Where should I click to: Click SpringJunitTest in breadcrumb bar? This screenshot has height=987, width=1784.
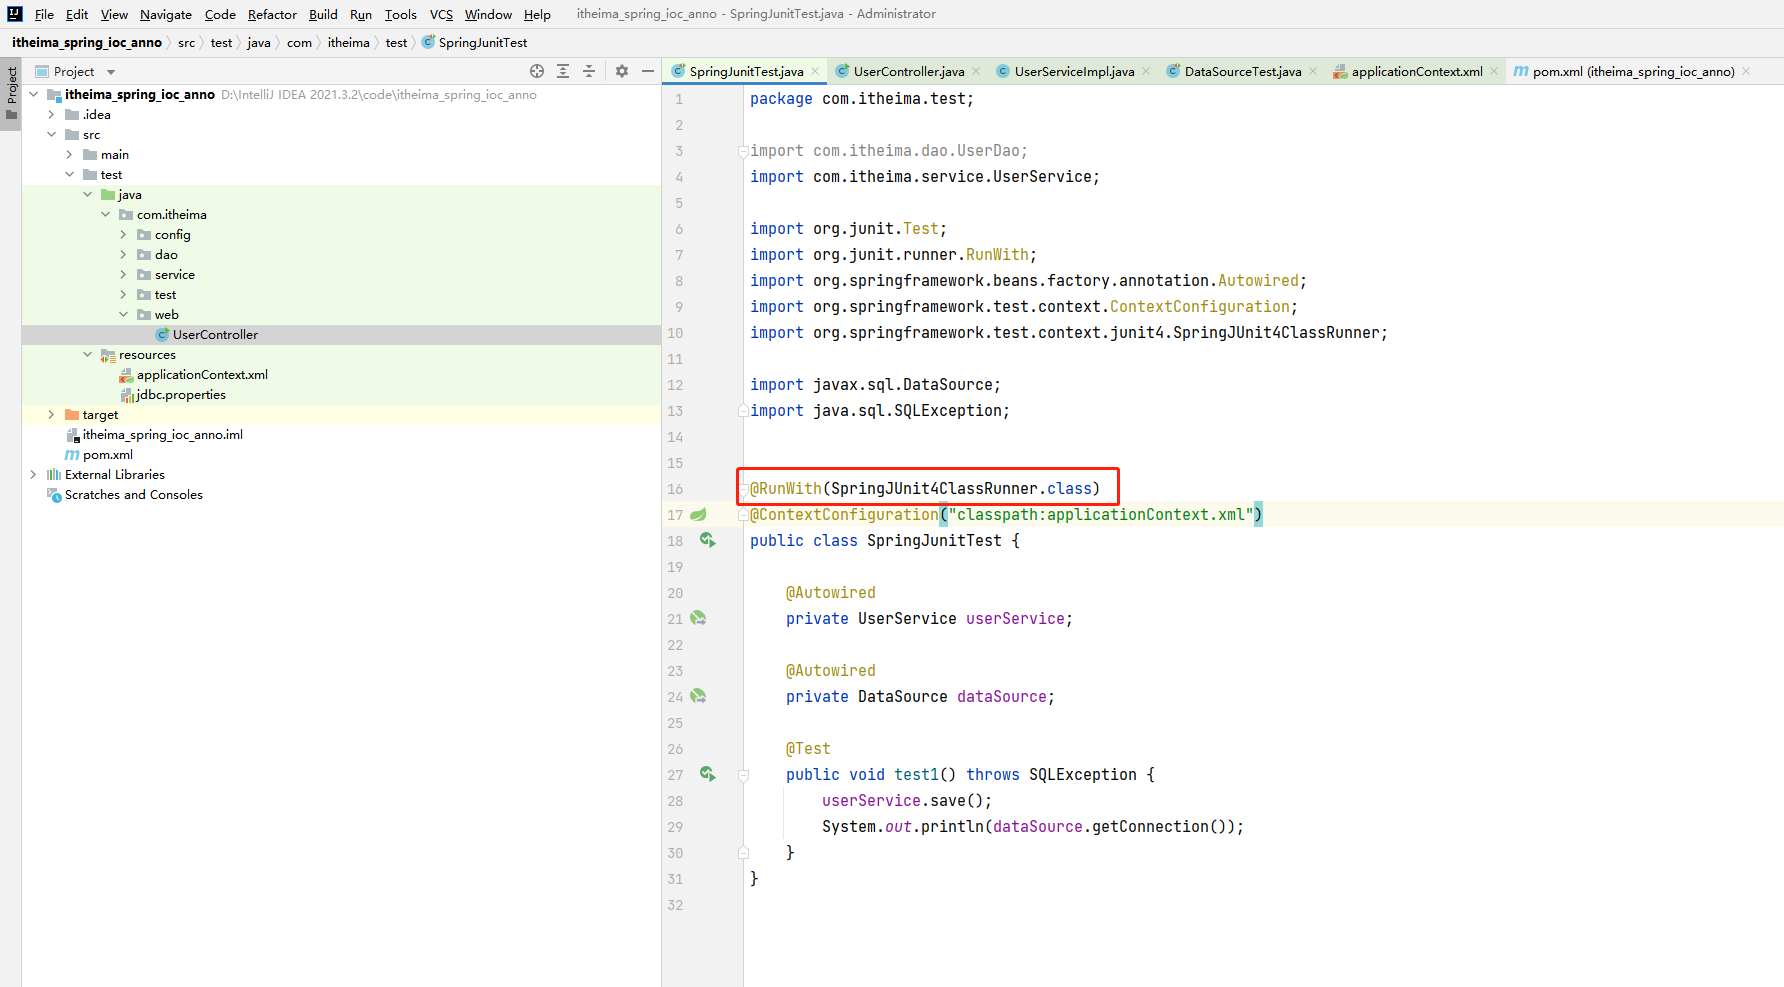pyautogui.click(x=482, y=42)
